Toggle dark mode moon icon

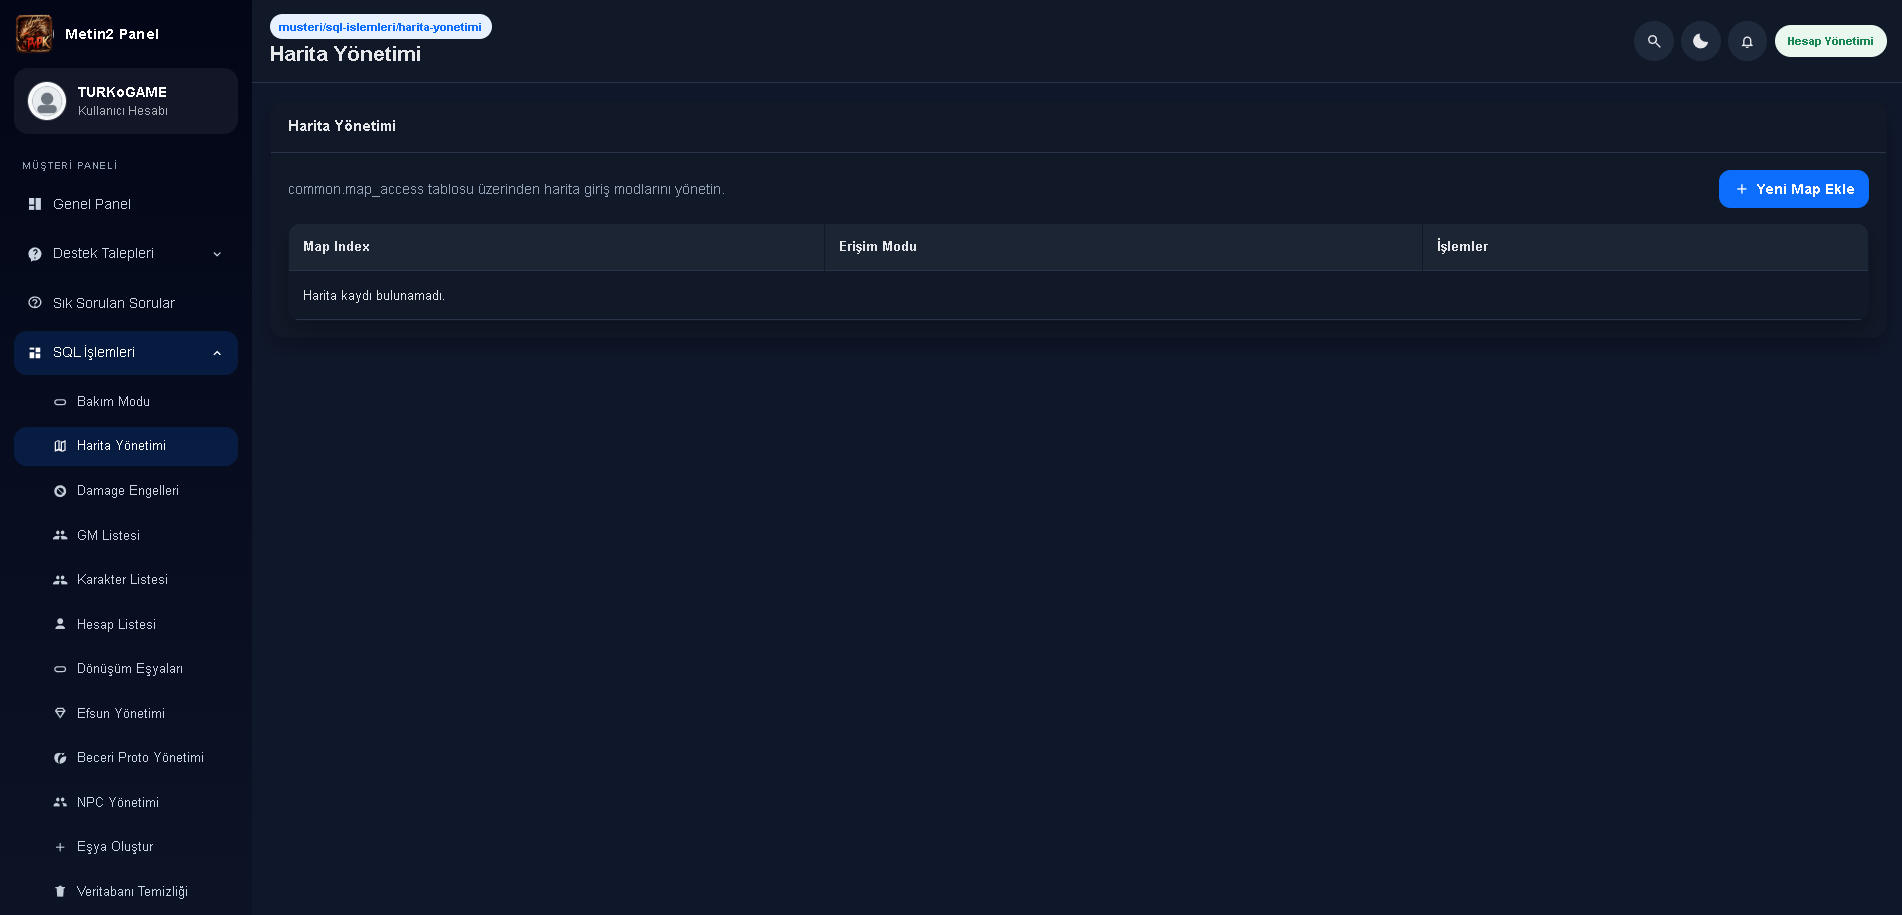1701,41
